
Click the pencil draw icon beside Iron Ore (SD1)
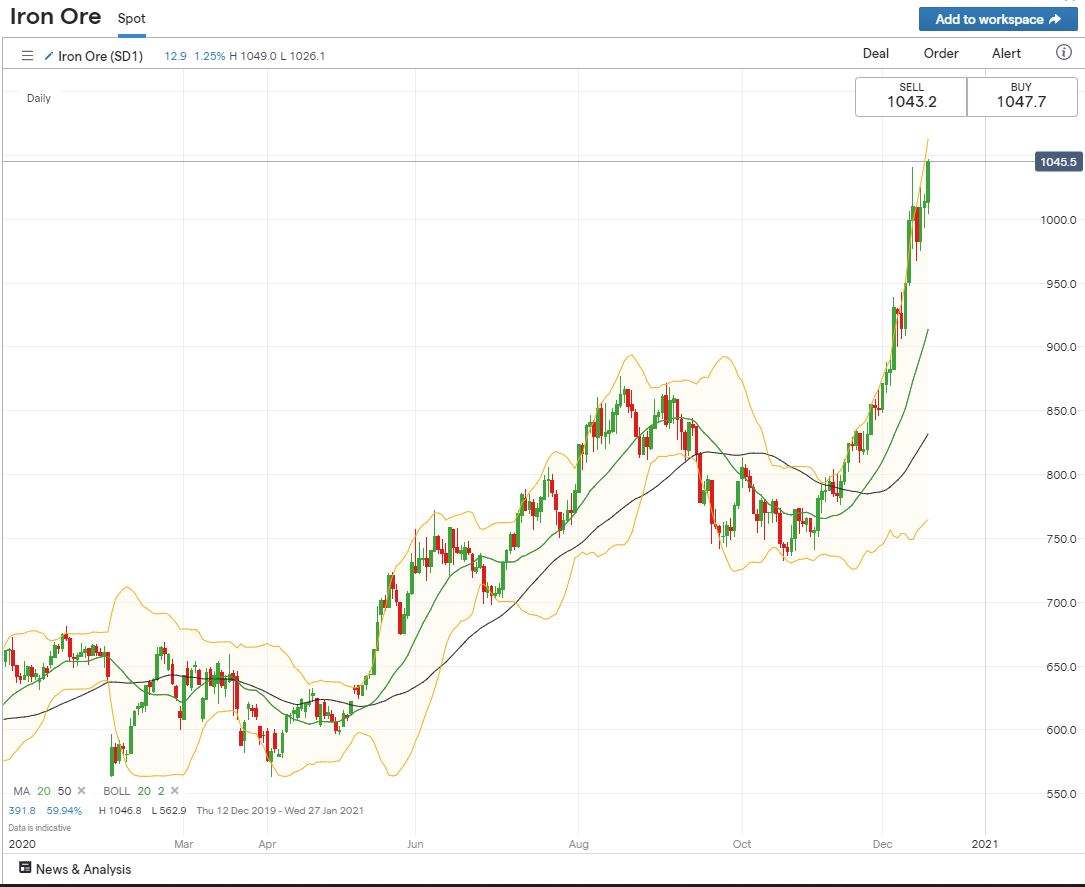click(48, 55)
